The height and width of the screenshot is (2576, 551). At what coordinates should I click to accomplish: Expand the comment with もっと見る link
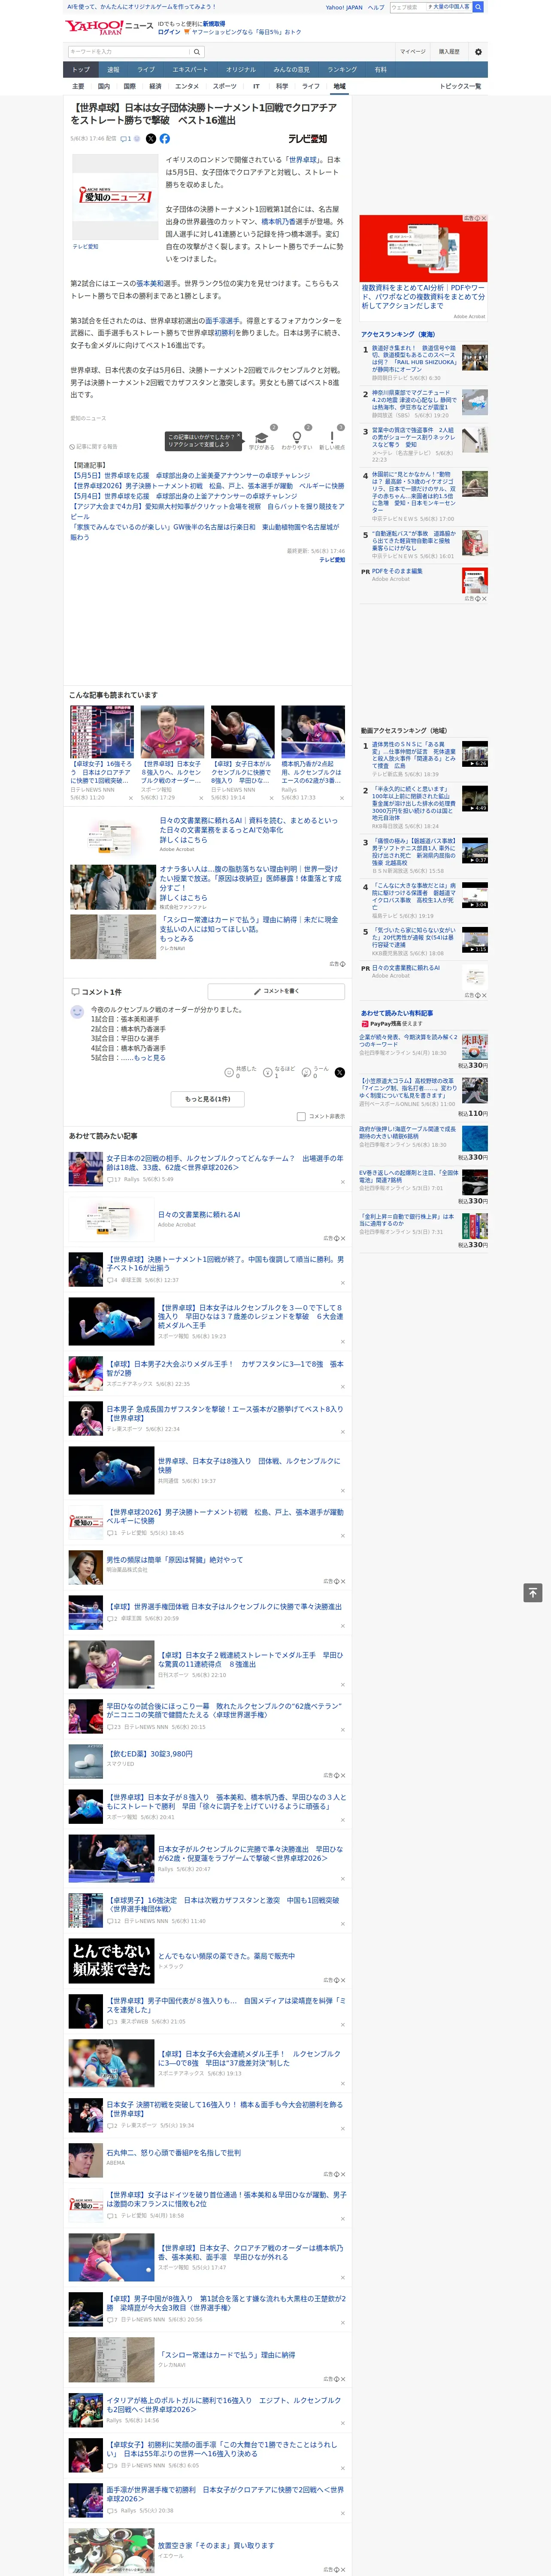pos(150,1057)
